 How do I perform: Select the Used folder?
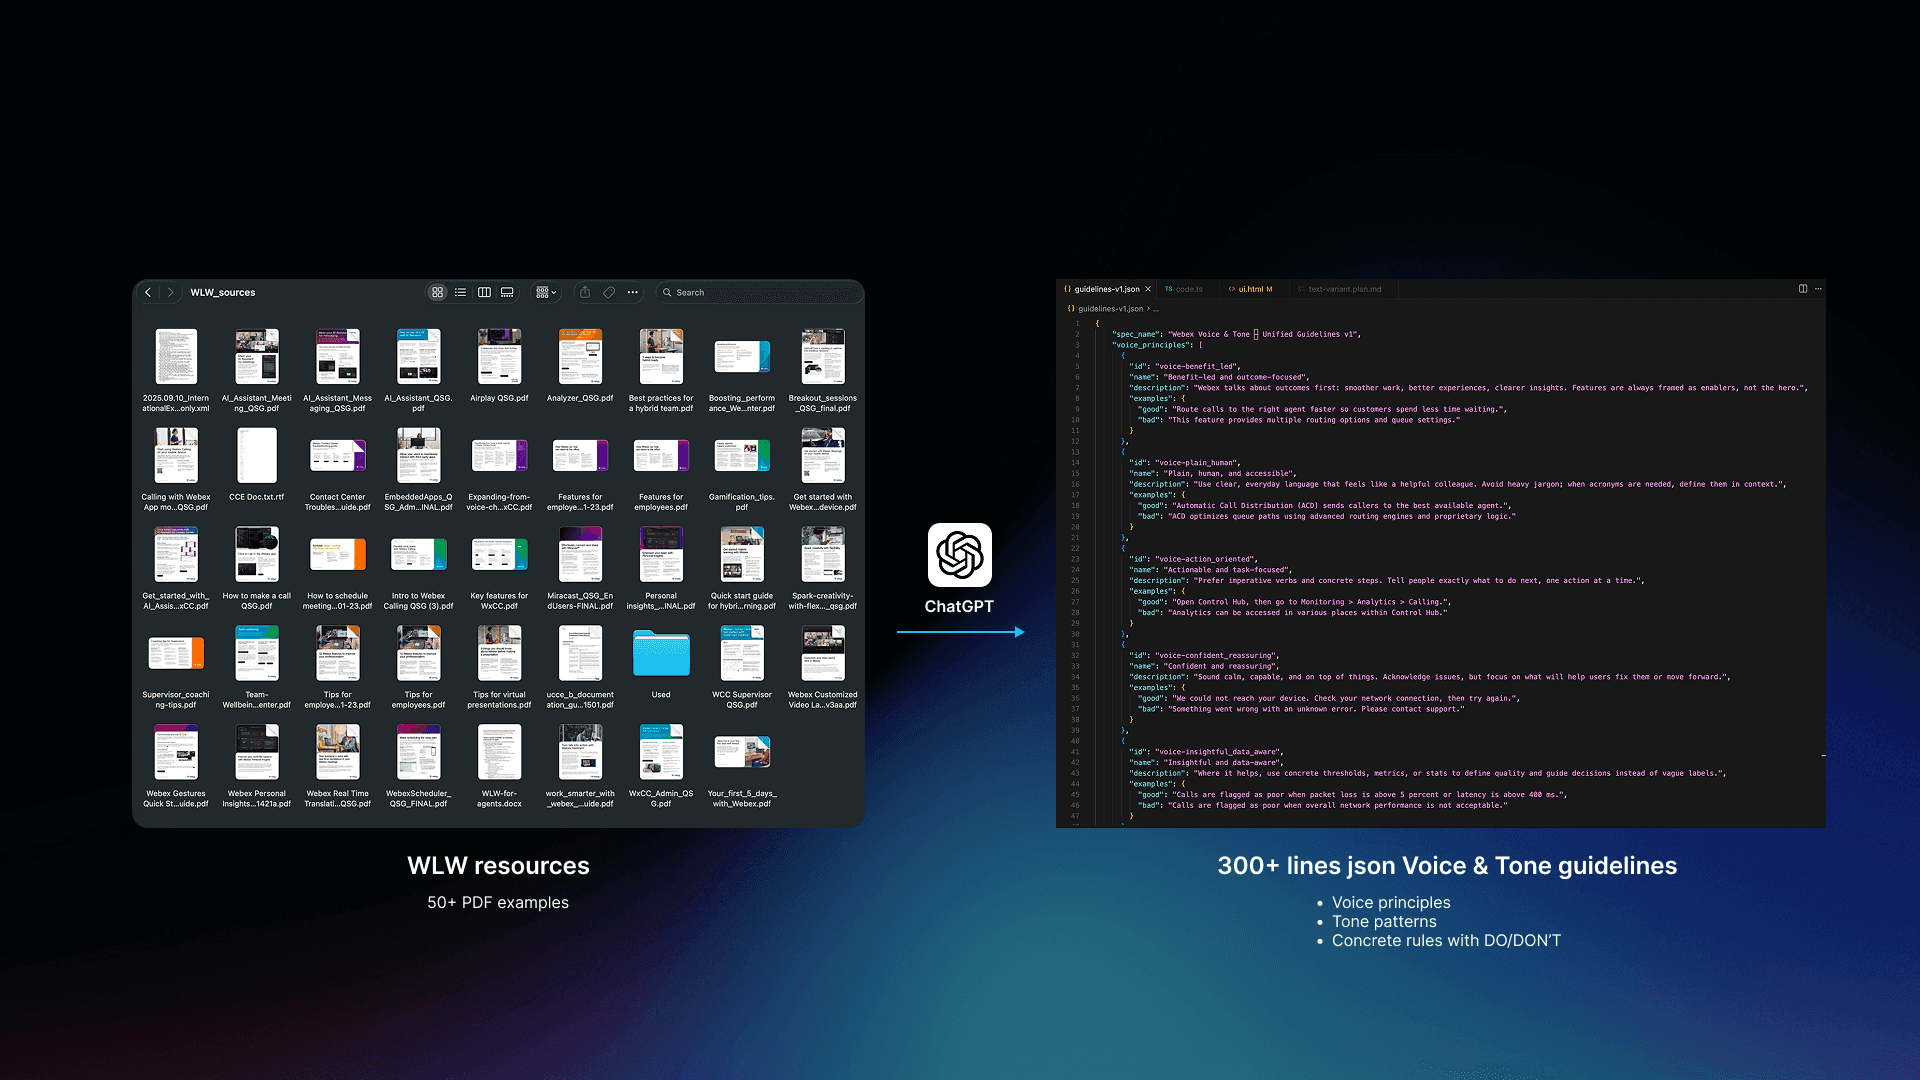tap(661, 654)
